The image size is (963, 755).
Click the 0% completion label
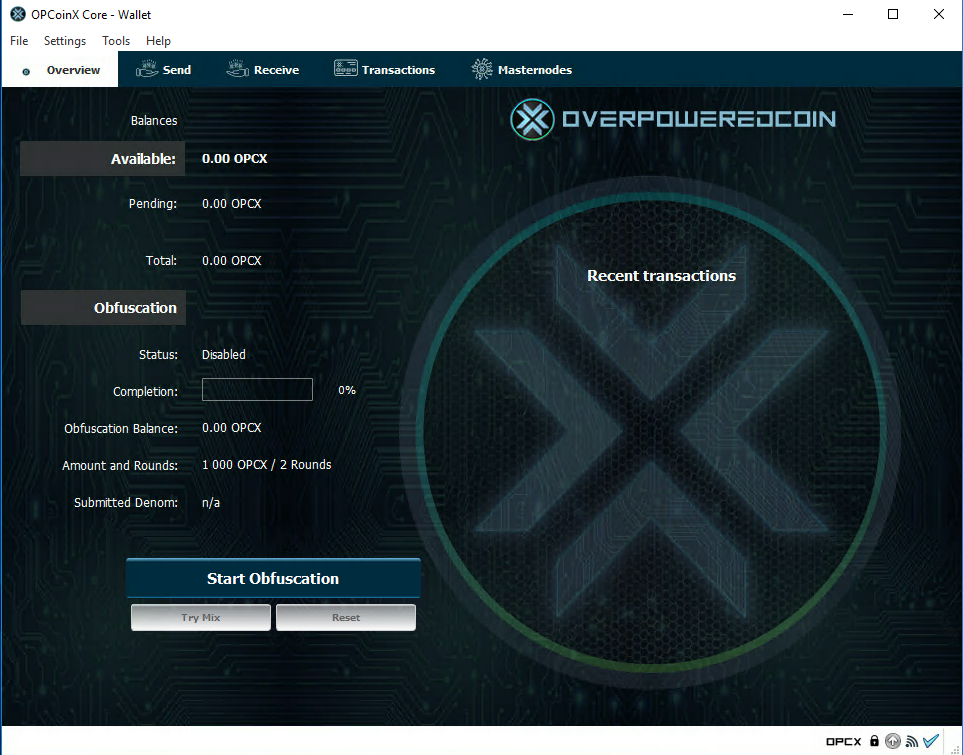click(x=347, y=390)
